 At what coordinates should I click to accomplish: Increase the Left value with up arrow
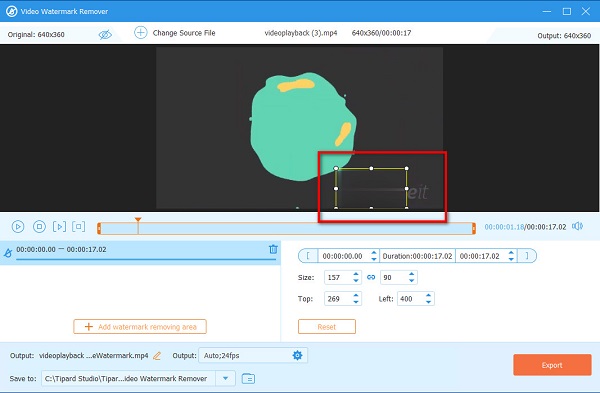coord(429,295)
